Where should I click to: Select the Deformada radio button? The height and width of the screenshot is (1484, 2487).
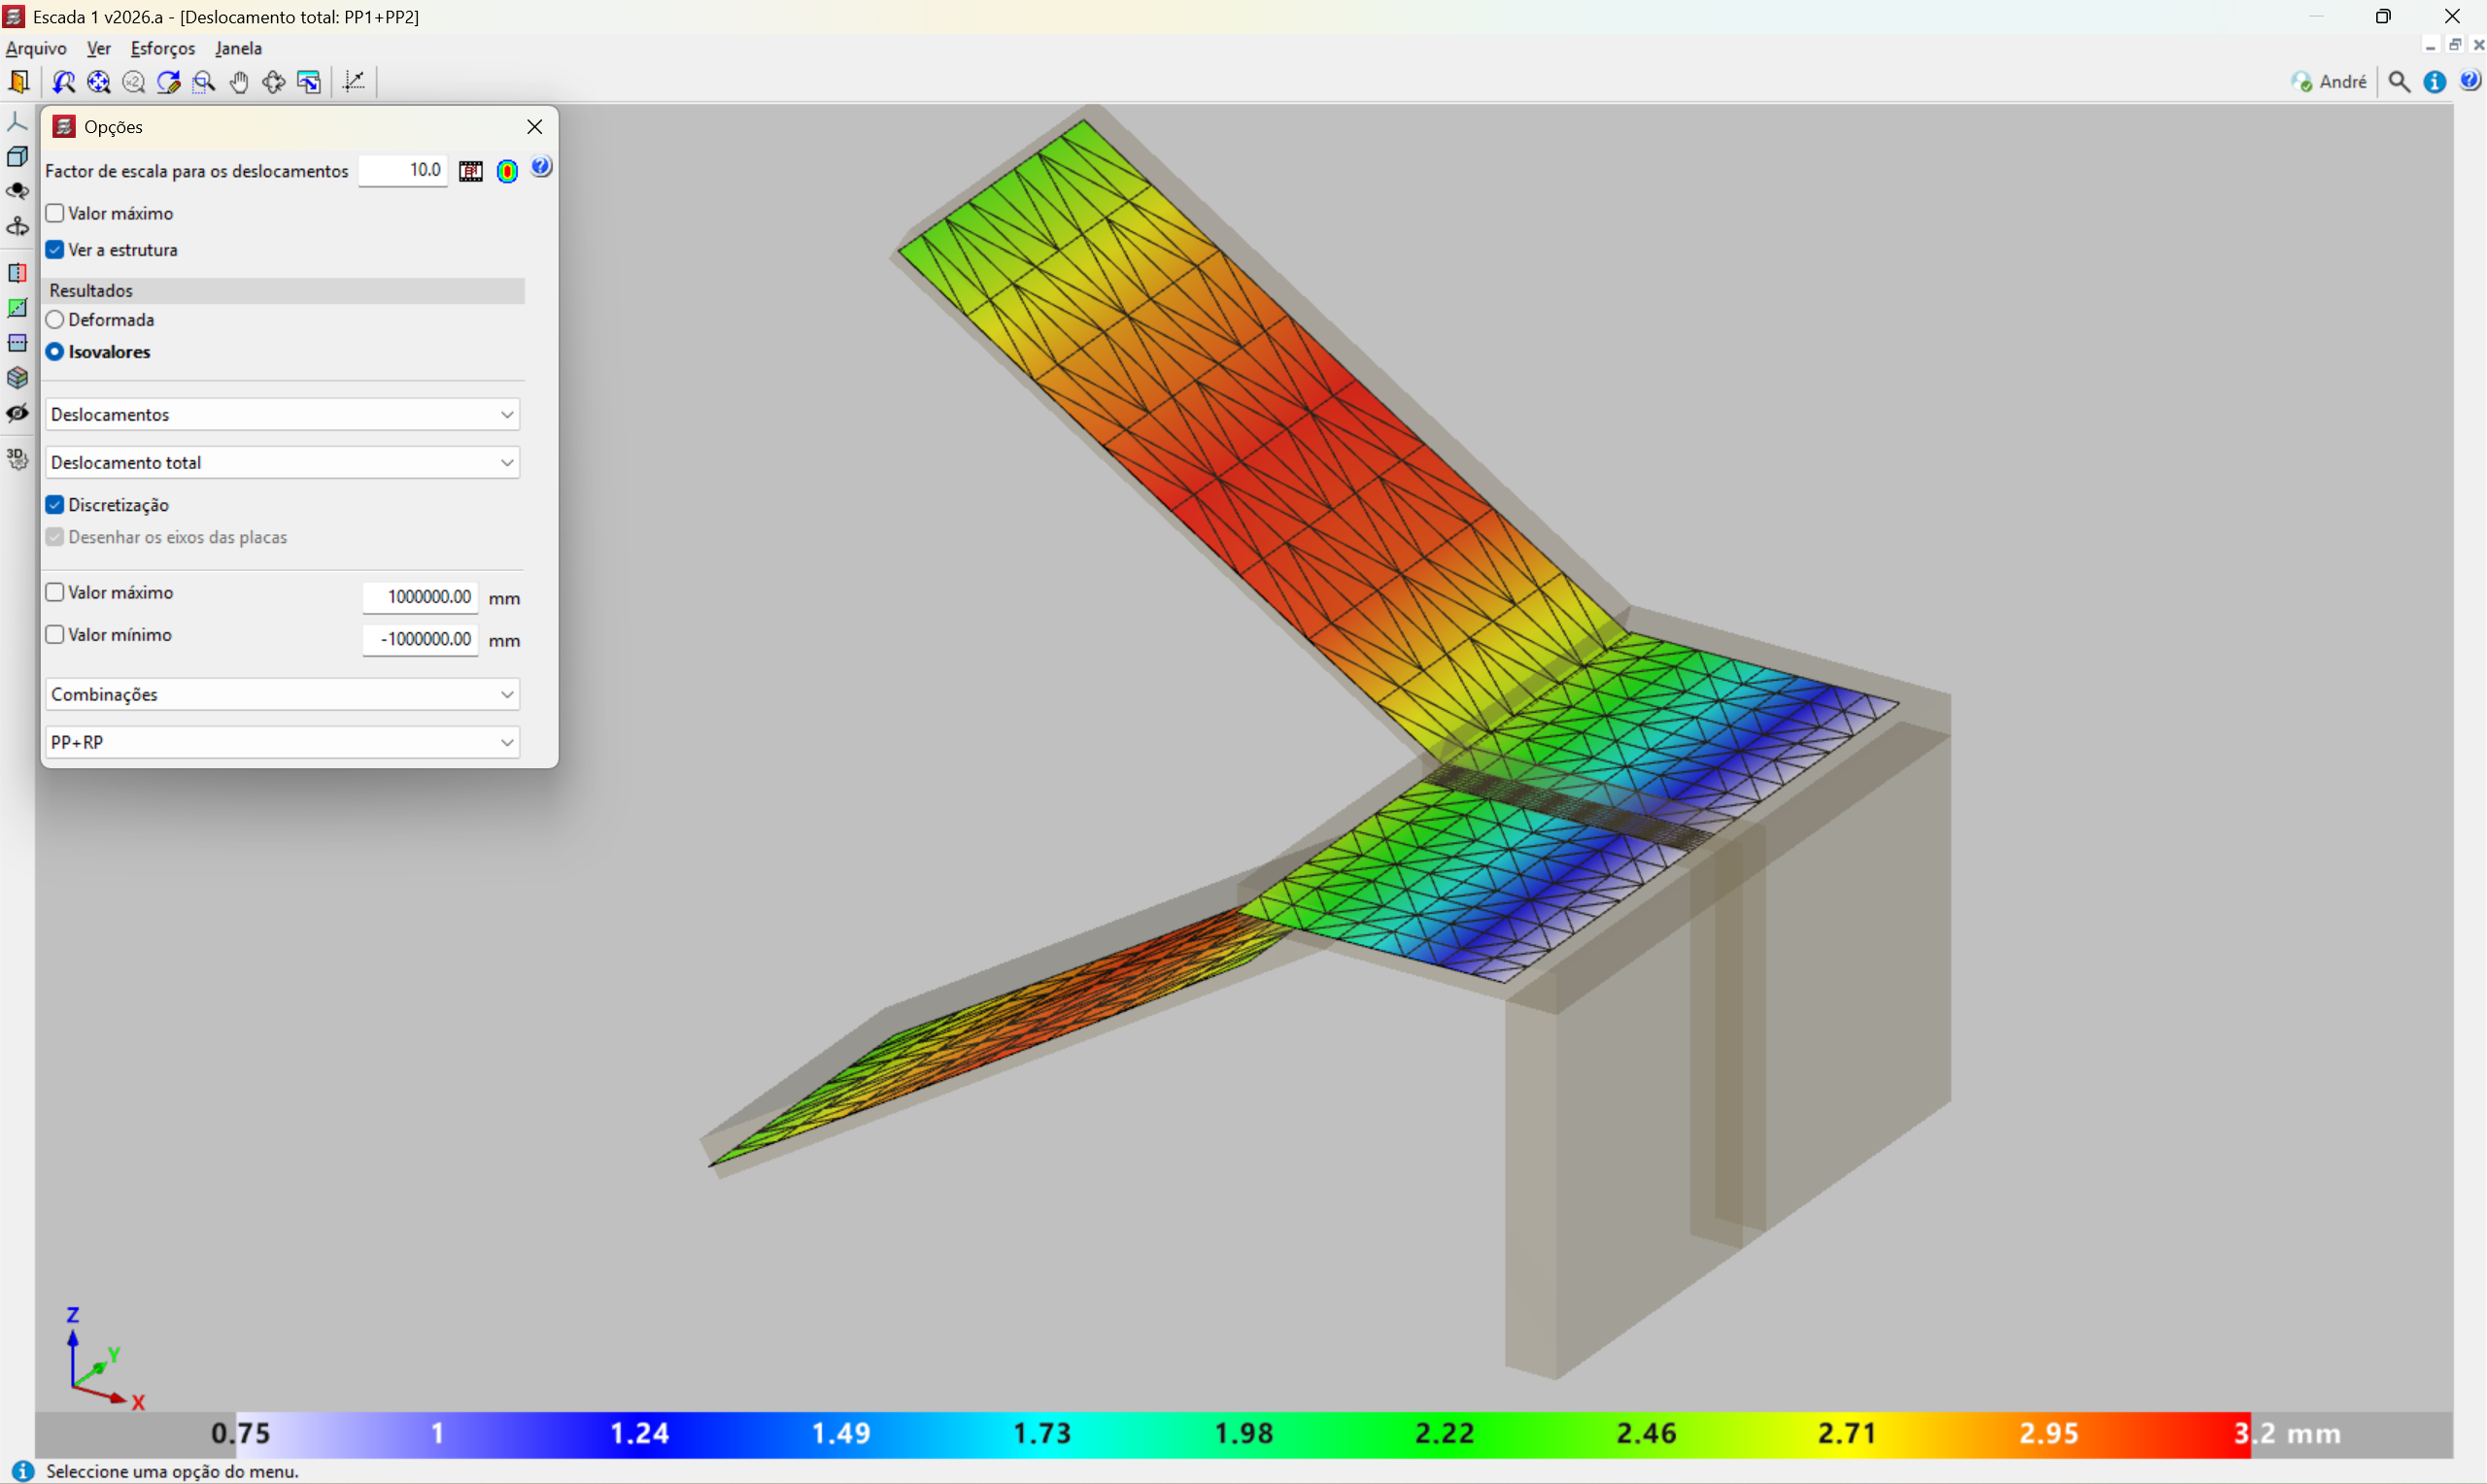[55, 320]
